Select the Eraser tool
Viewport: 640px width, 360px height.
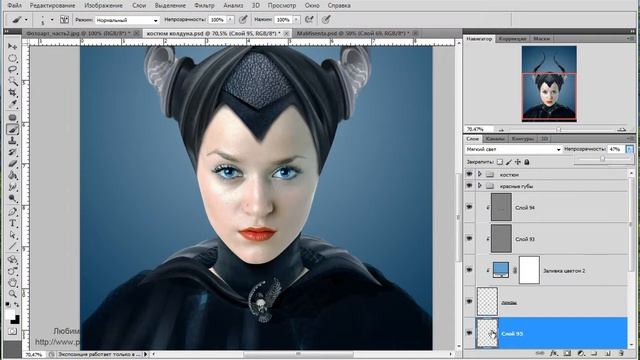click(x=13, y=164)
